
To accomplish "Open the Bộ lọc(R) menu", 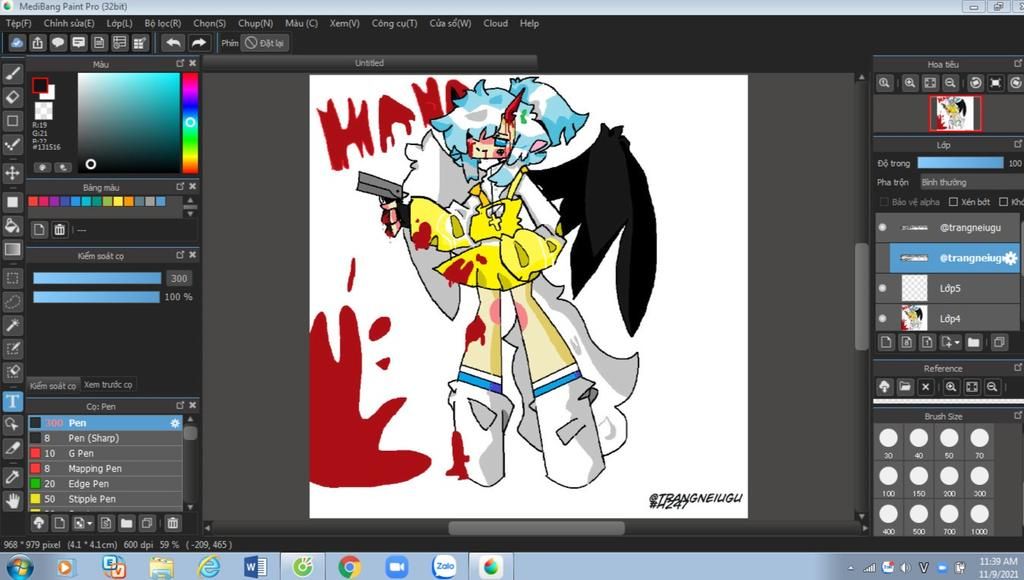I will [x=163, y=23].
